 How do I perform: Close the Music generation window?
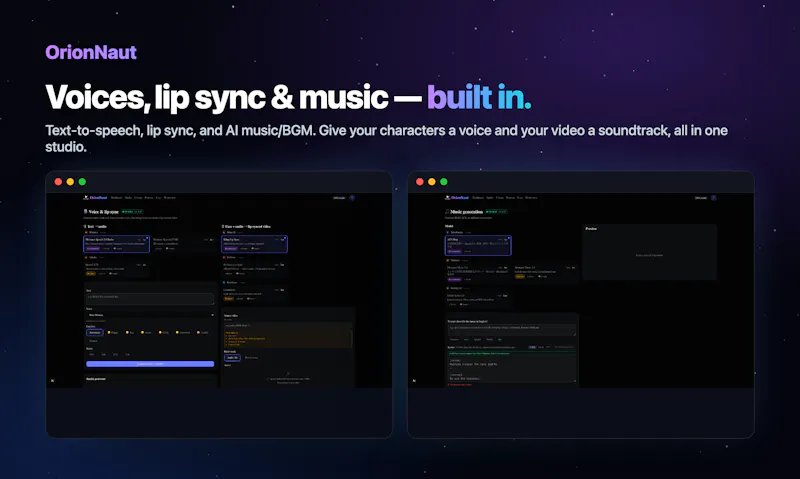click(420, 182)
